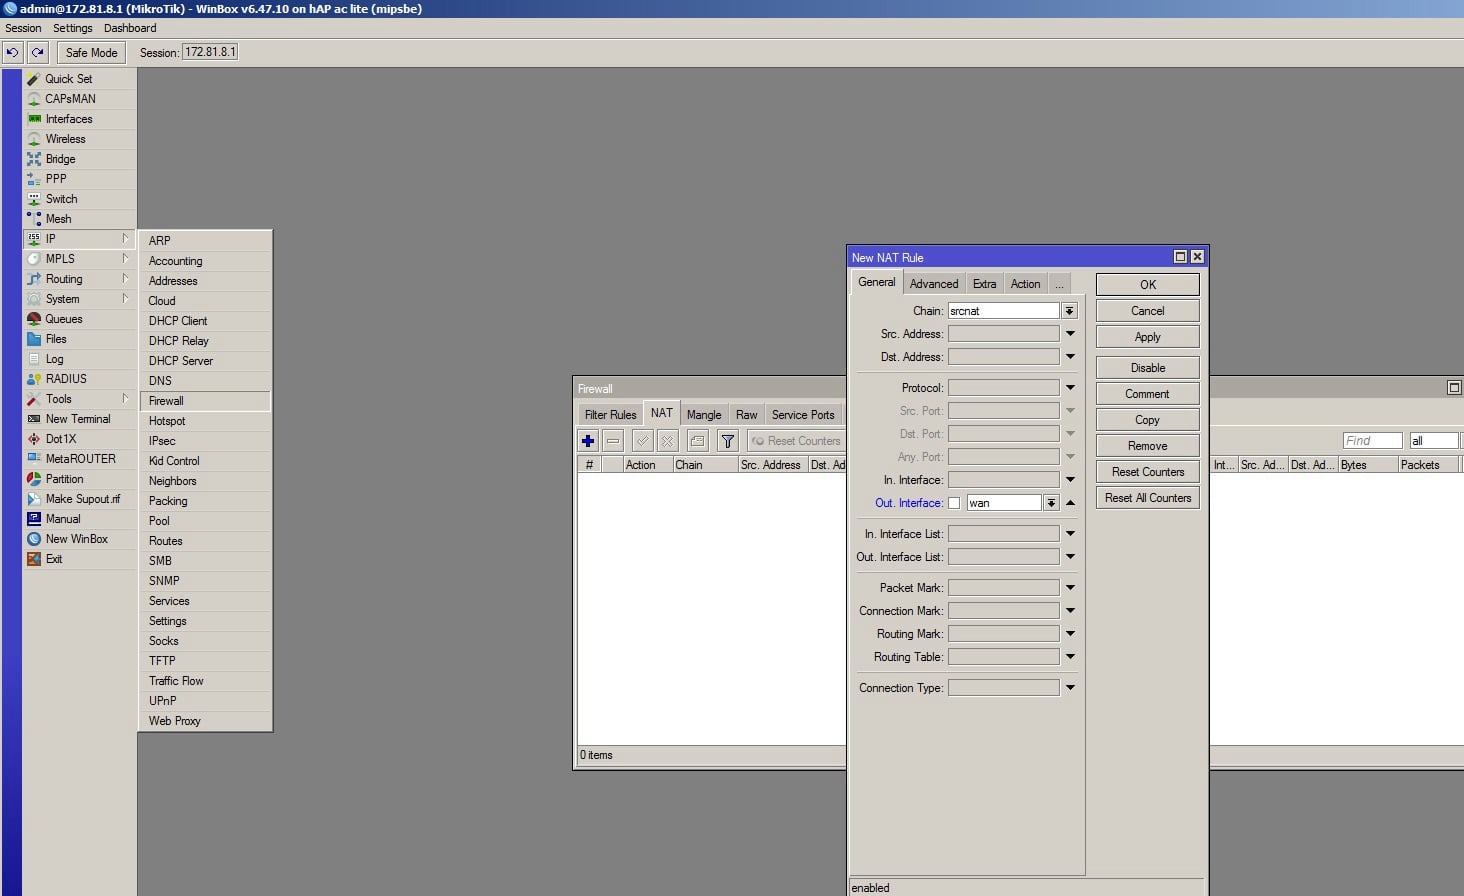
Task: Click the redo arrow icon
Action: [x=38, y=52]
